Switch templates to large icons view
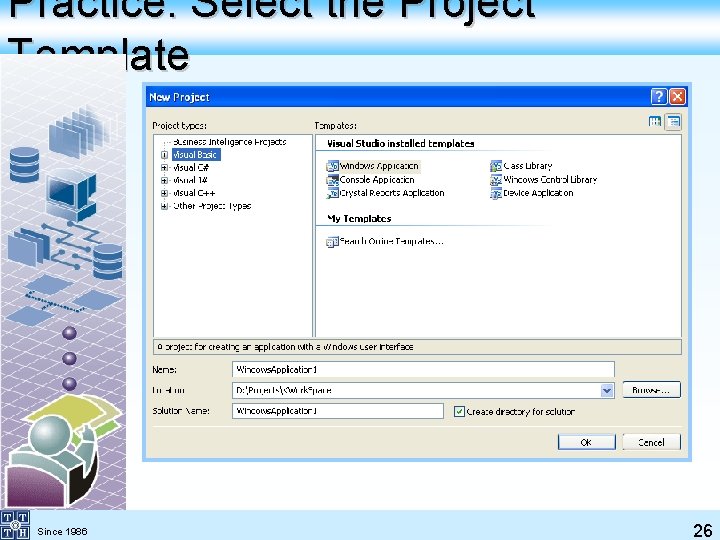The height and width of the screenshot is (540, 720). pos(655,122)
